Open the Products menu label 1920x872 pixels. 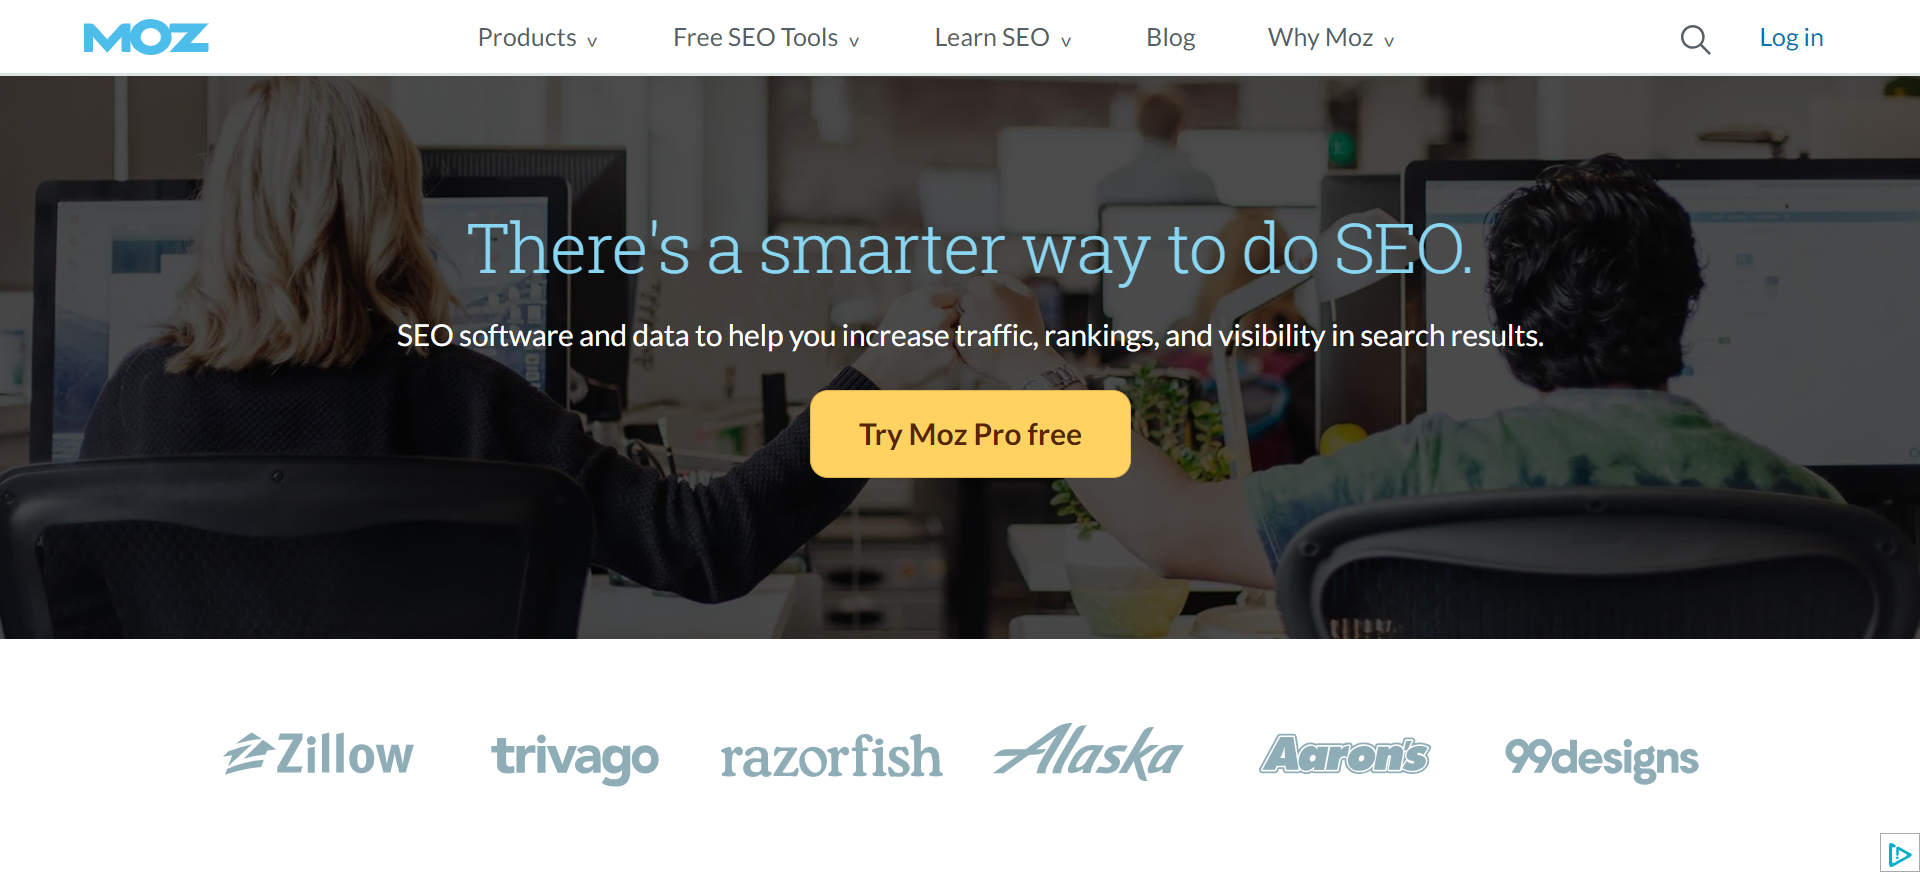coord(527,38)
